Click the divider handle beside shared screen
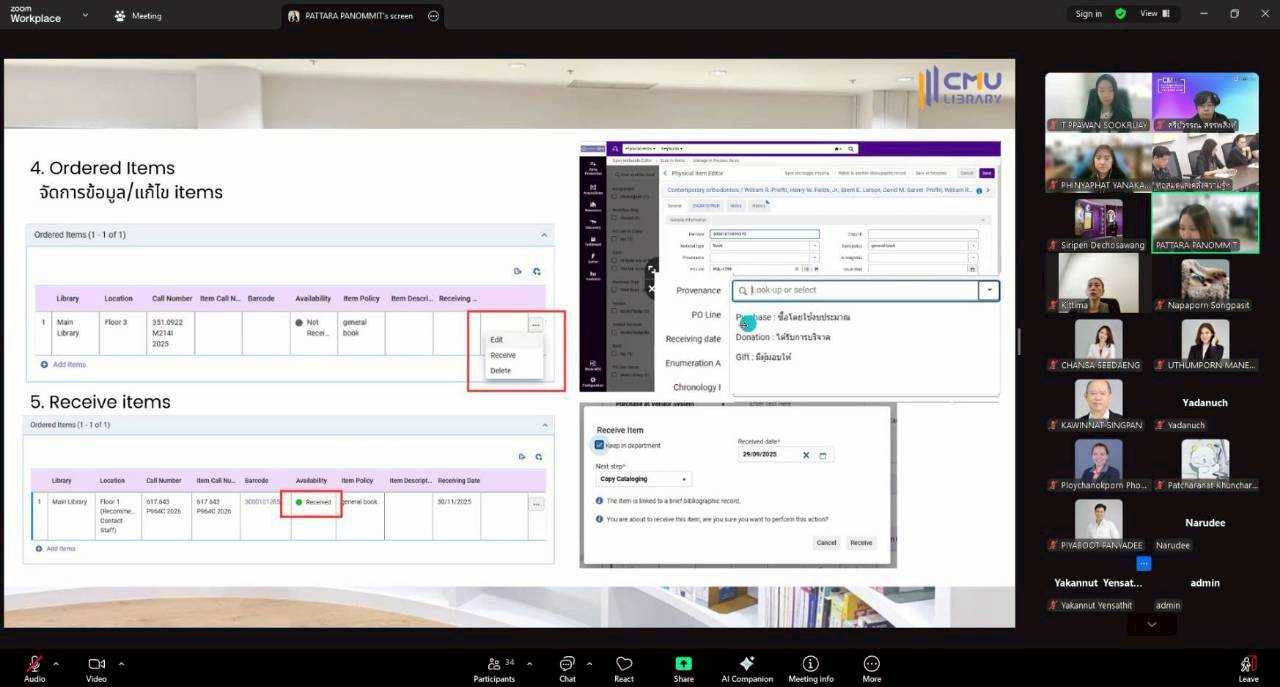This screenshot has width=1280, height=687. coord(1019,342)
